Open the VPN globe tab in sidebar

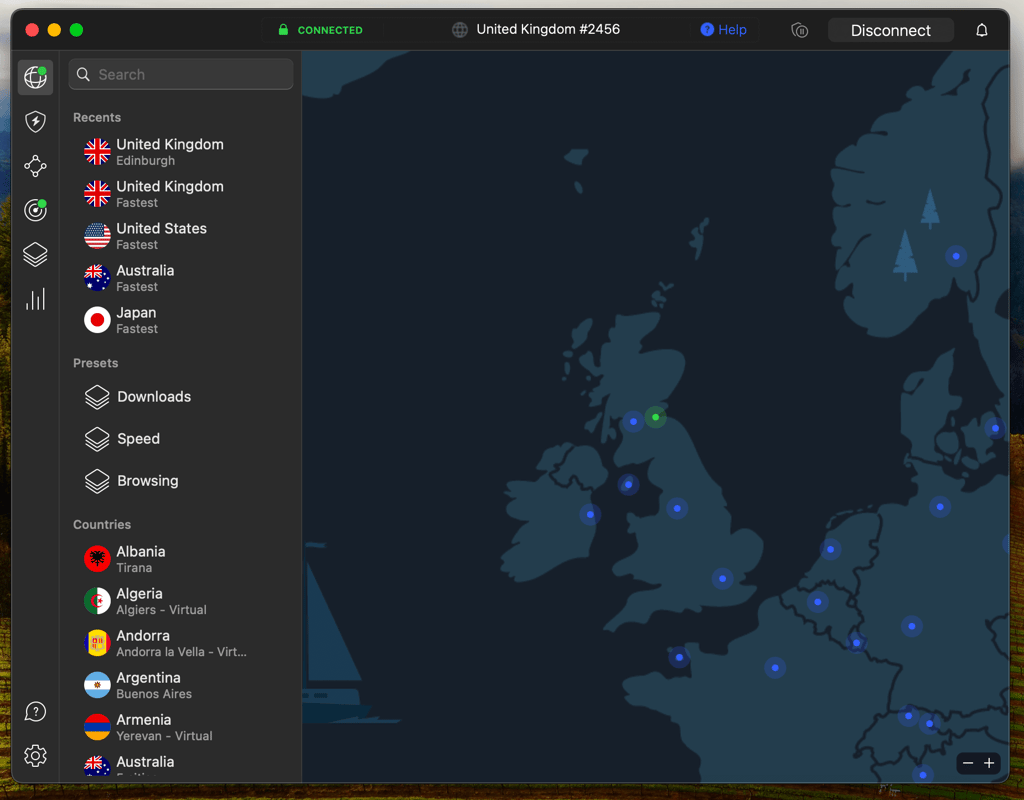(x=35, y=77)
